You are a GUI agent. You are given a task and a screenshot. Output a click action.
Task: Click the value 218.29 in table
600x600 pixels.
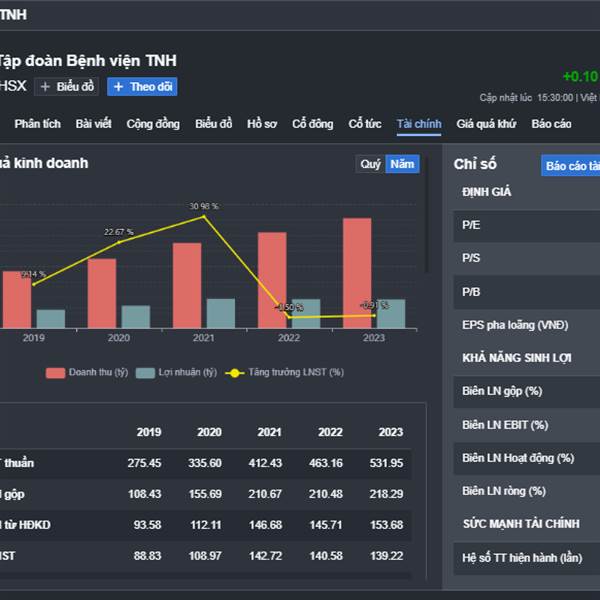click(x=386, y=494)
